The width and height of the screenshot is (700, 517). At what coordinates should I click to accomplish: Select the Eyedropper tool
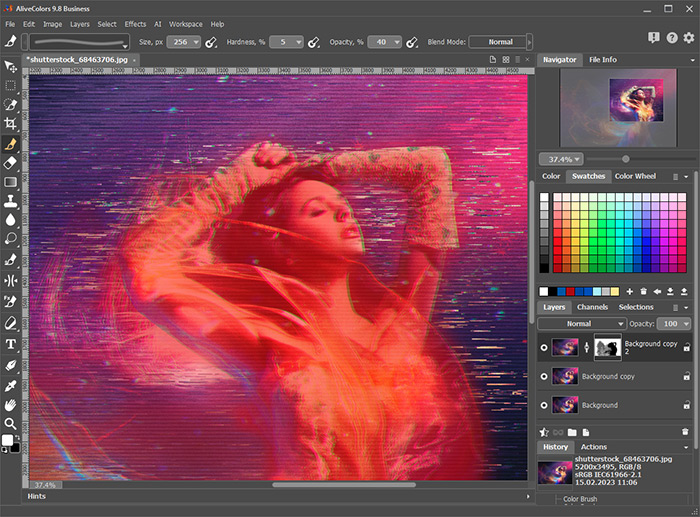coord(10,385)
